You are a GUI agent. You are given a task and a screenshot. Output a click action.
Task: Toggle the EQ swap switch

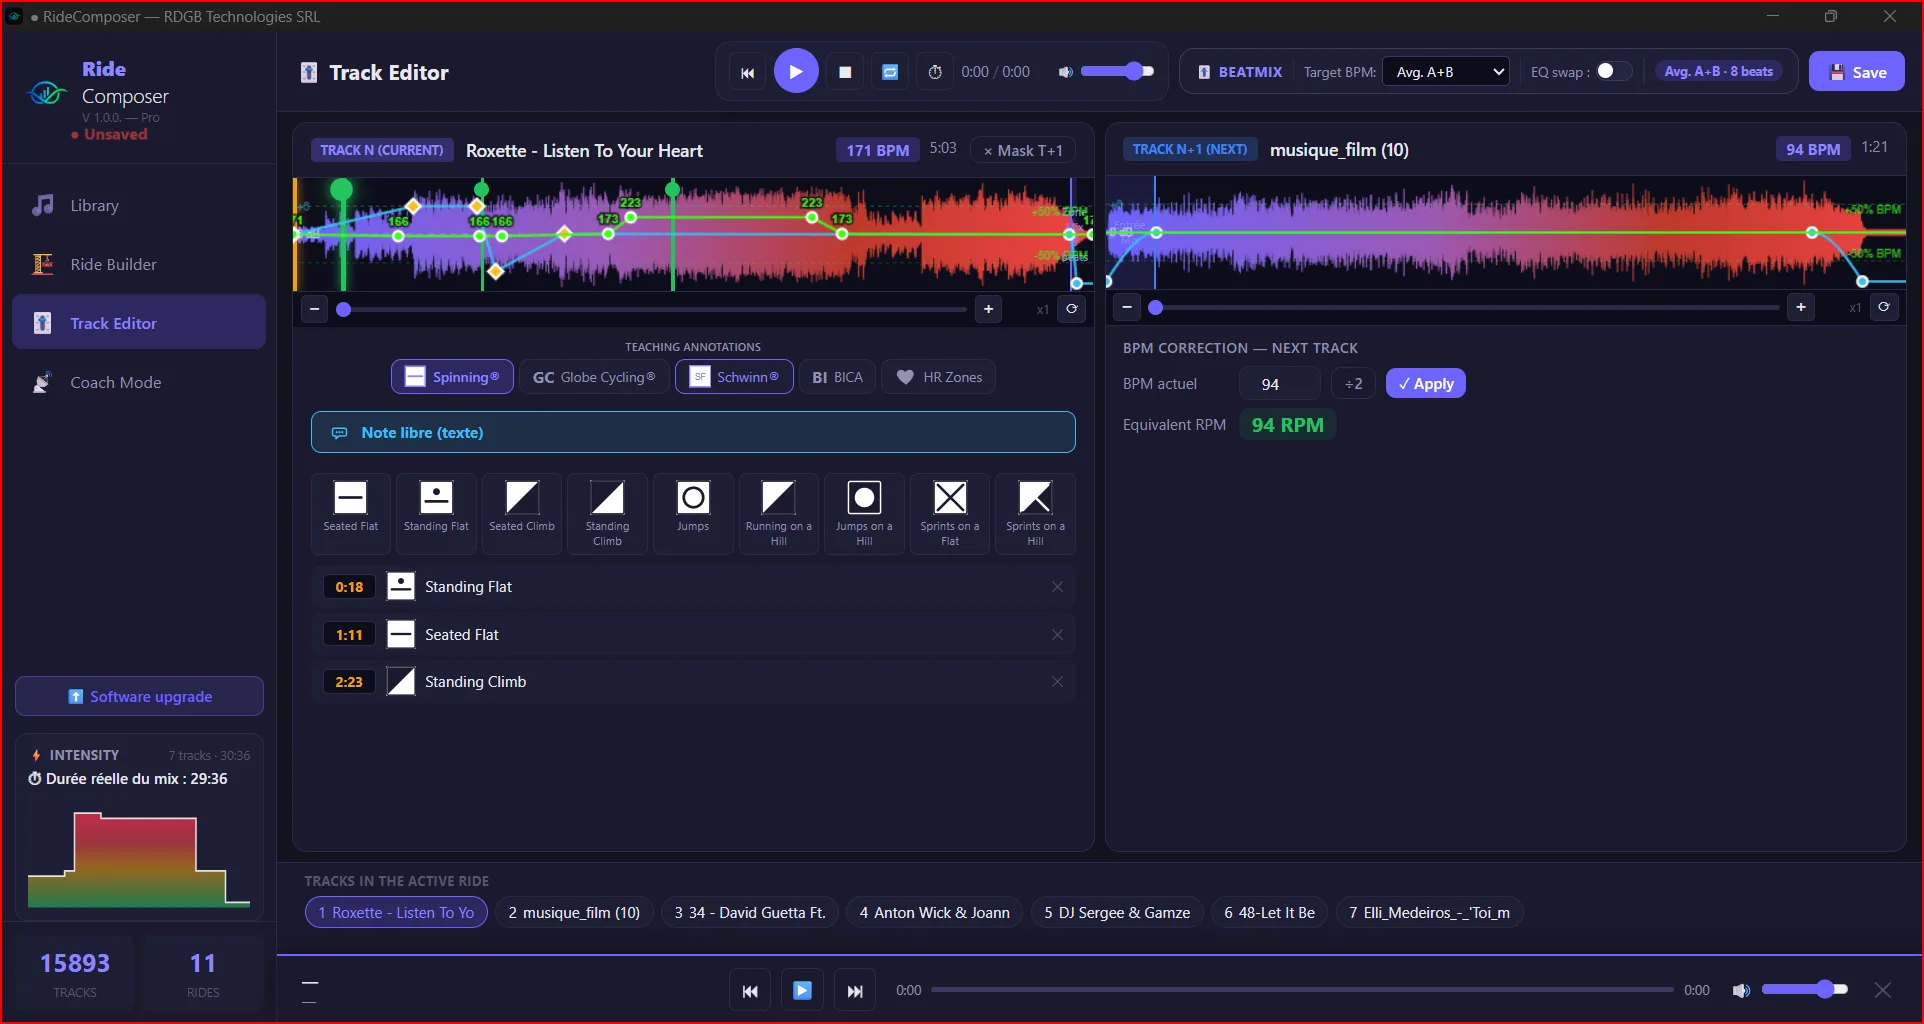click(1614, 71)
